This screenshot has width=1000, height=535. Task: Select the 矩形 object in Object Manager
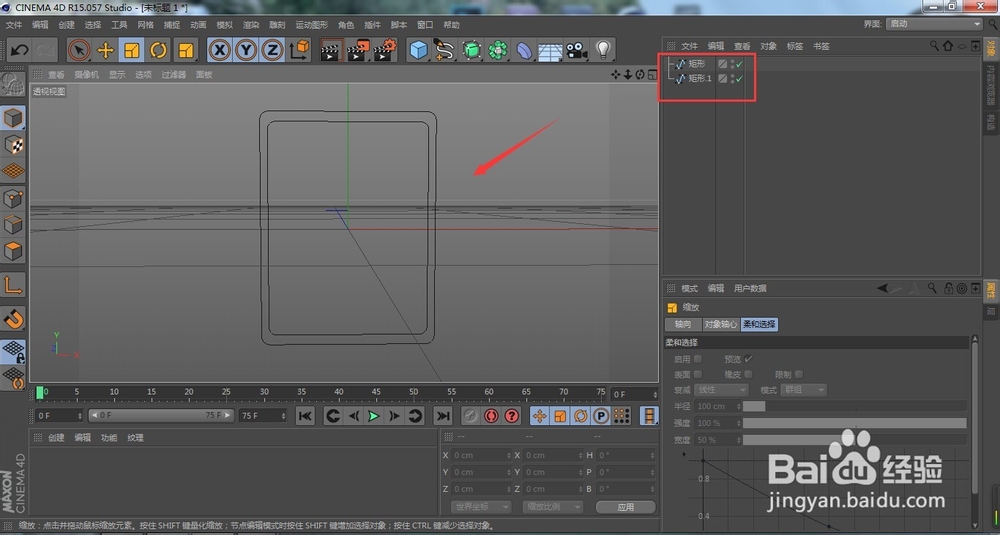click(696, 64)
